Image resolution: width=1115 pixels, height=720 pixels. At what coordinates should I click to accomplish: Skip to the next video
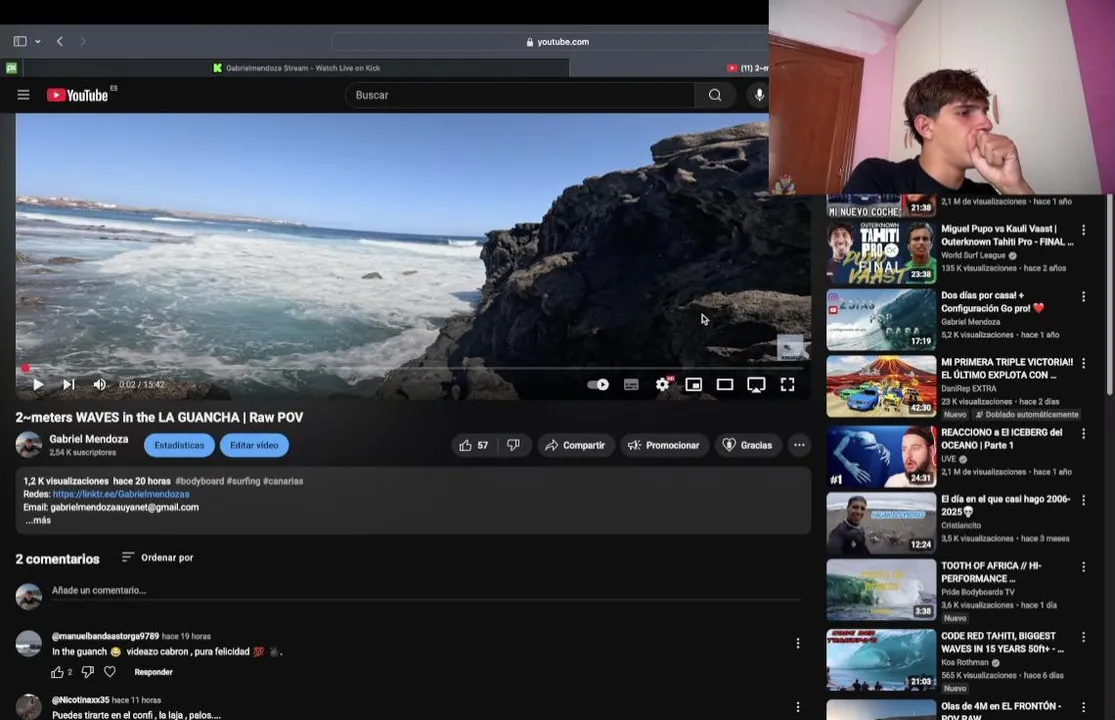click(x=69, y=385)
